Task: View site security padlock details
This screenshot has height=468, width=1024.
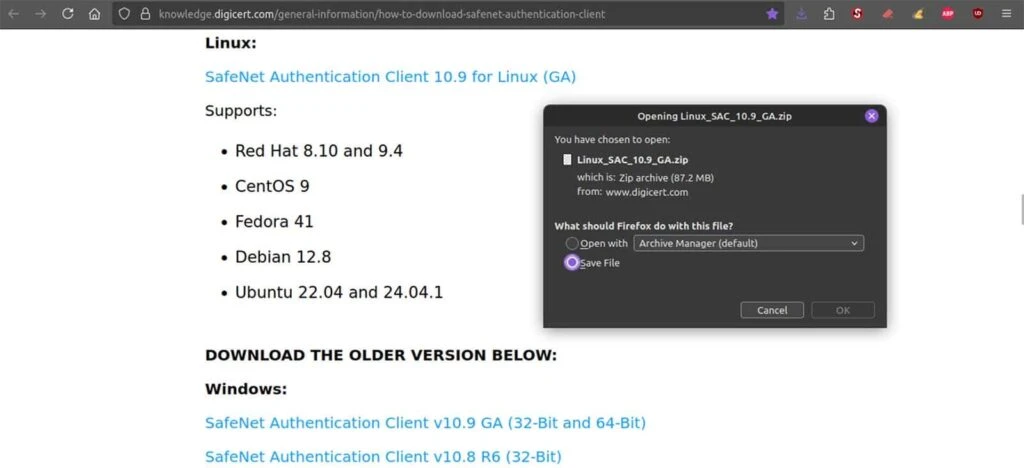Action: 145,14
